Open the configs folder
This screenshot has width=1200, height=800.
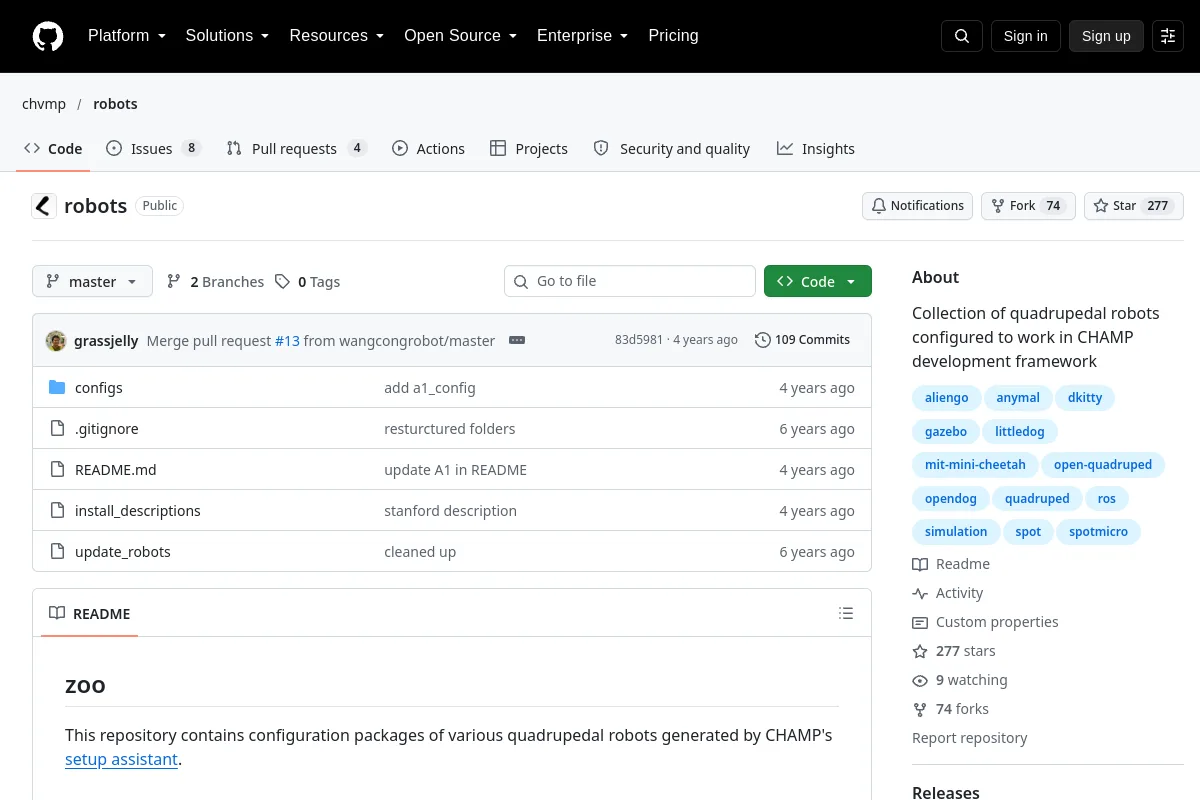(x=99, y=388)
